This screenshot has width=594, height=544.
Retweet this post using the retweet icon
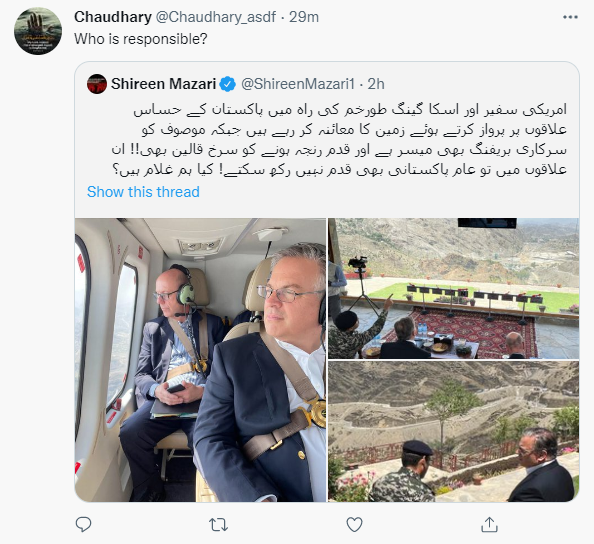219,525
